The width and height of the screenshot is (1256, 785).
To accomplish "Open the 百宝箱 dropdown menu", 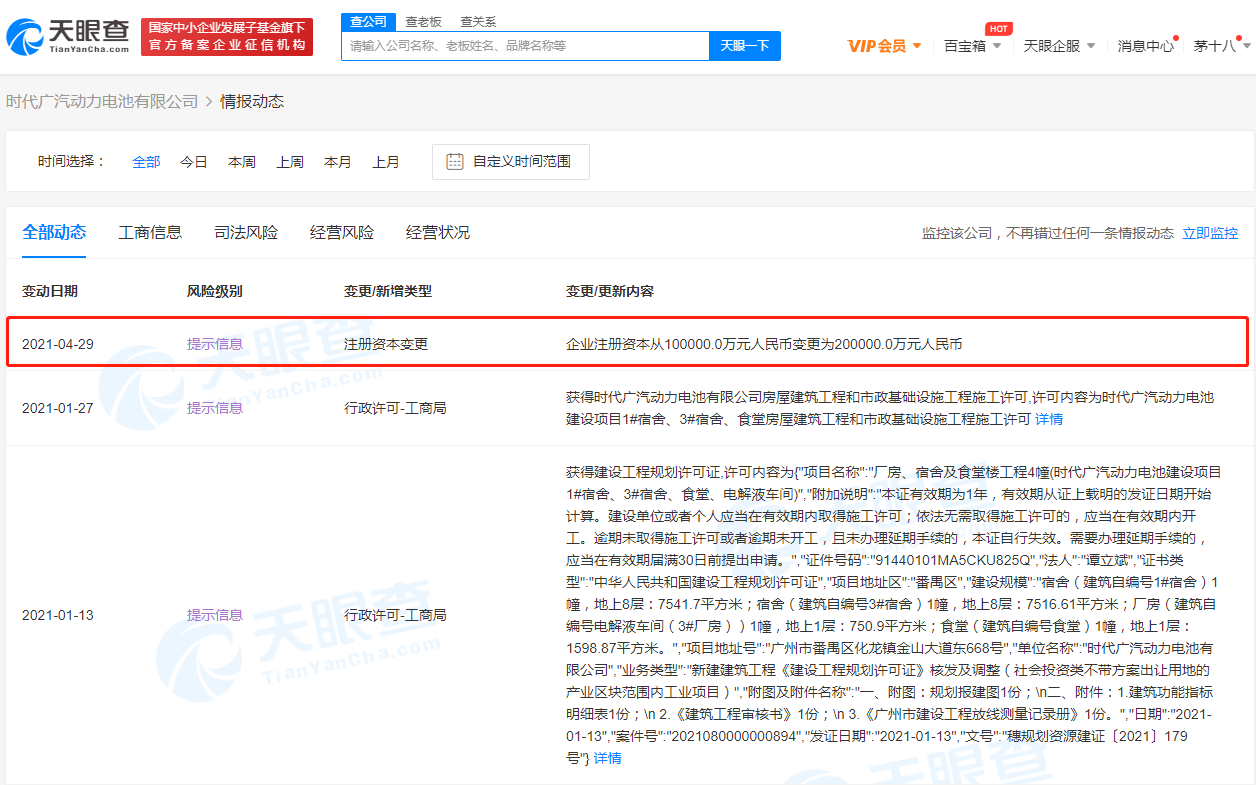I will click(x=972, y=46).
